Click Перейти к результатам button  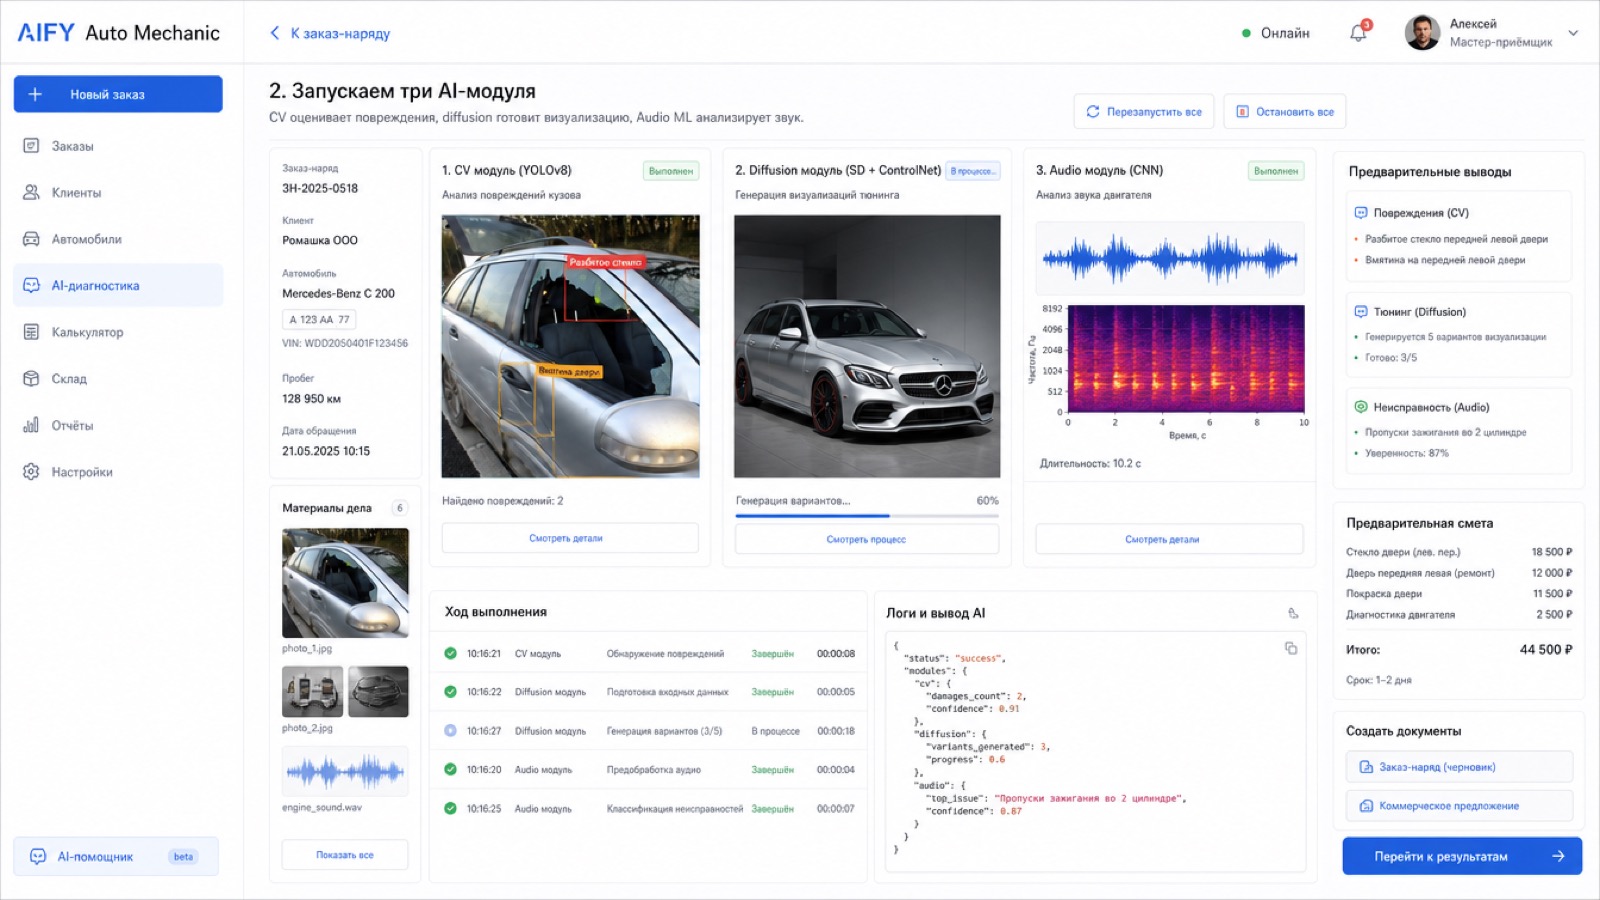pyautogui.click(x=1462, y=856)
